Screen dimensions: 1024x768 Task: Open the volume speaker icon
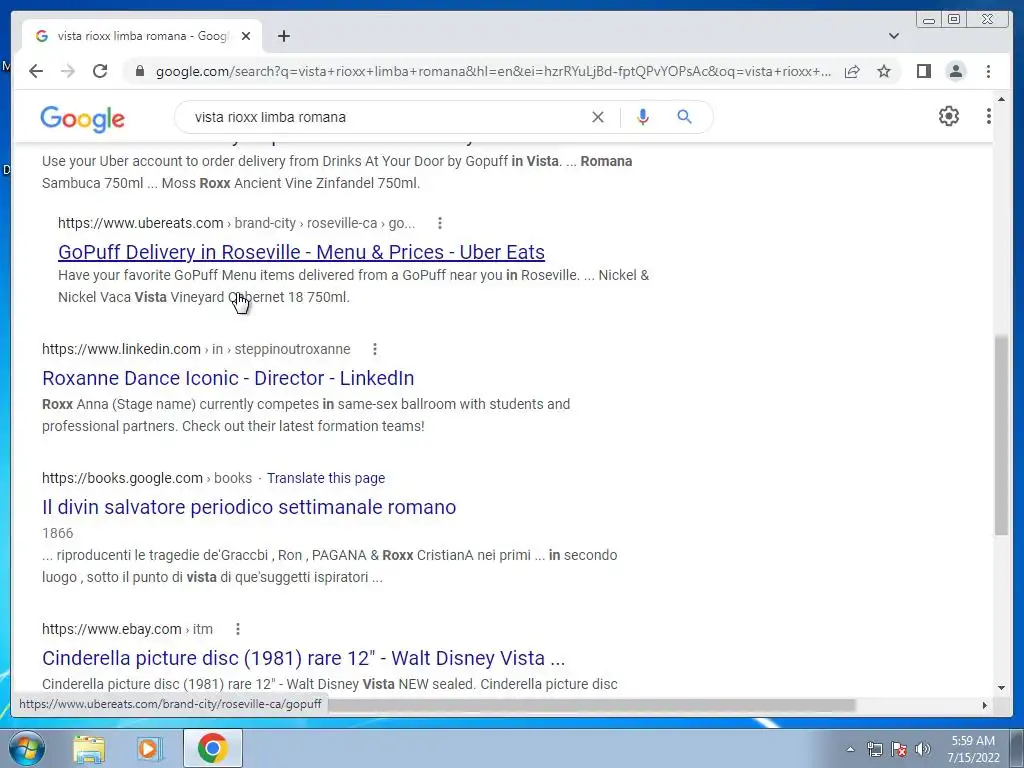click(x=923, y=749)
